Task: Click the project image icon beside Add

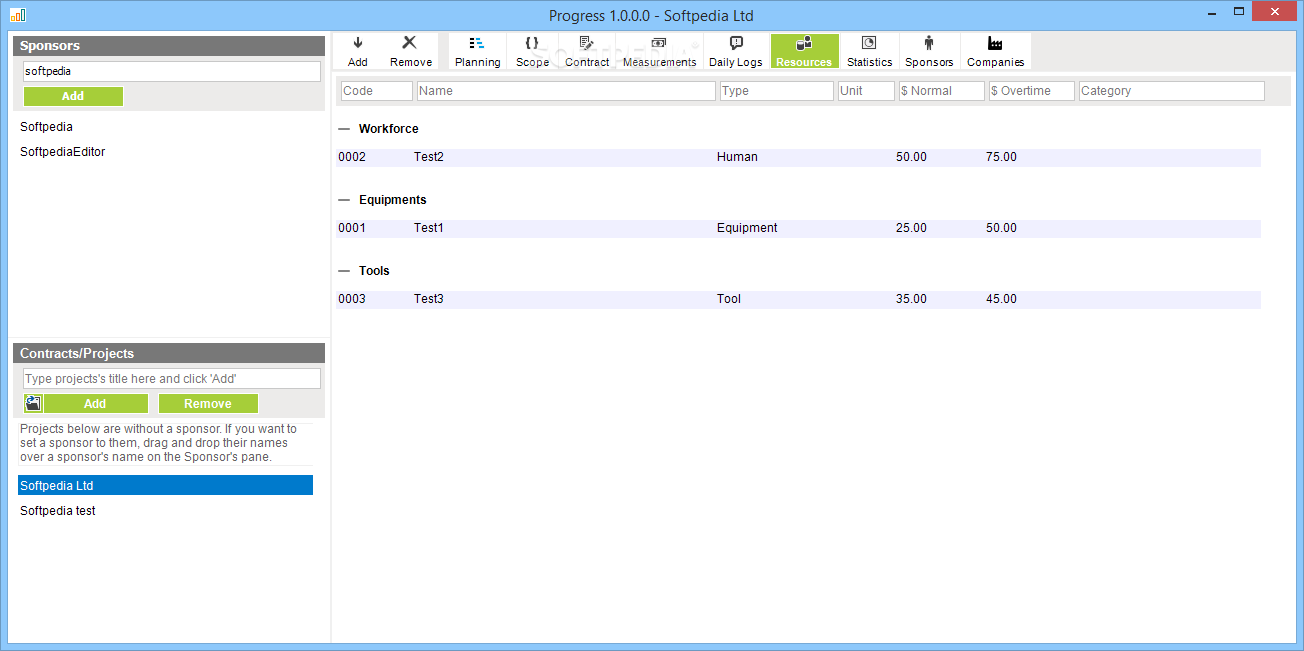Action: pyautogui.click(x=33, y=403)
